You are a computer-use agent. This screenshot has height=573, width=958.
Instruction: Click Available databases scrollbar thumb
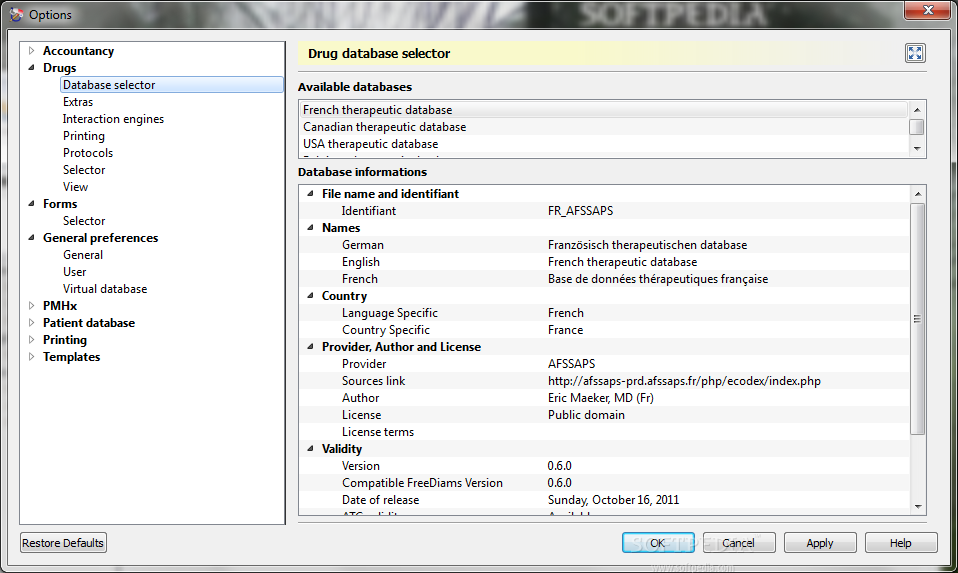point(916,127)
